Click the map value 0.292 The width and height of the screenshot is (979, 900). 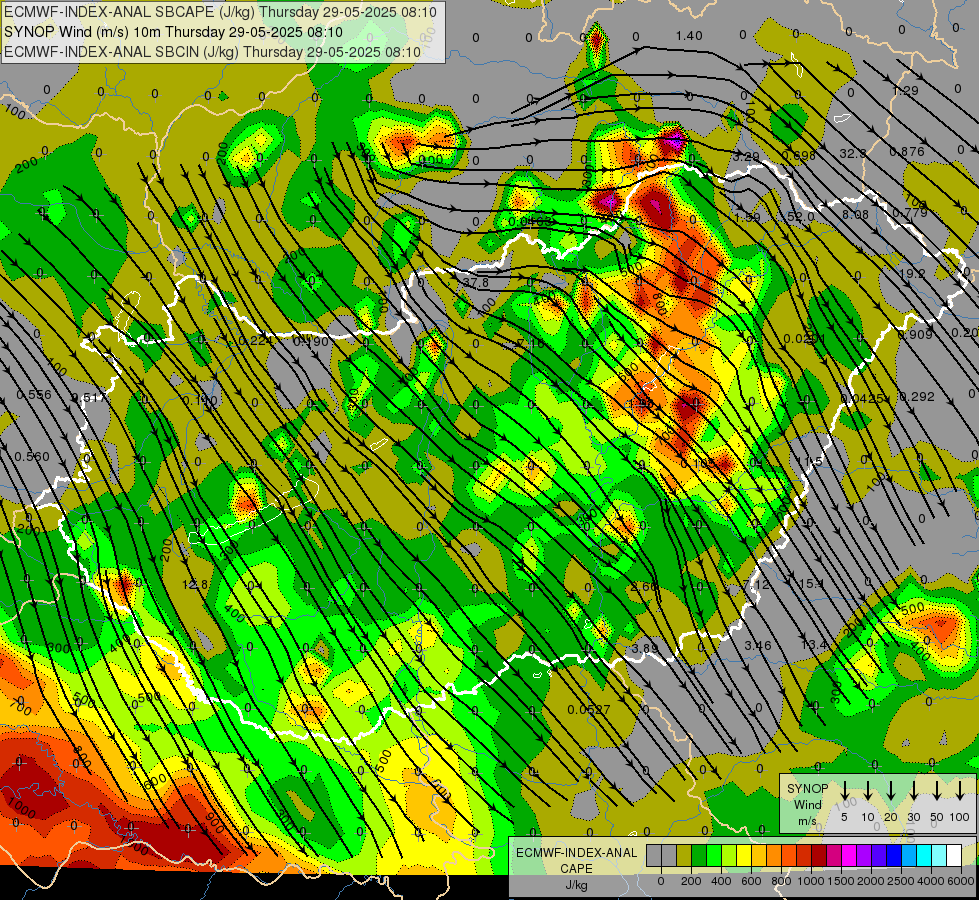pos(917,396)
